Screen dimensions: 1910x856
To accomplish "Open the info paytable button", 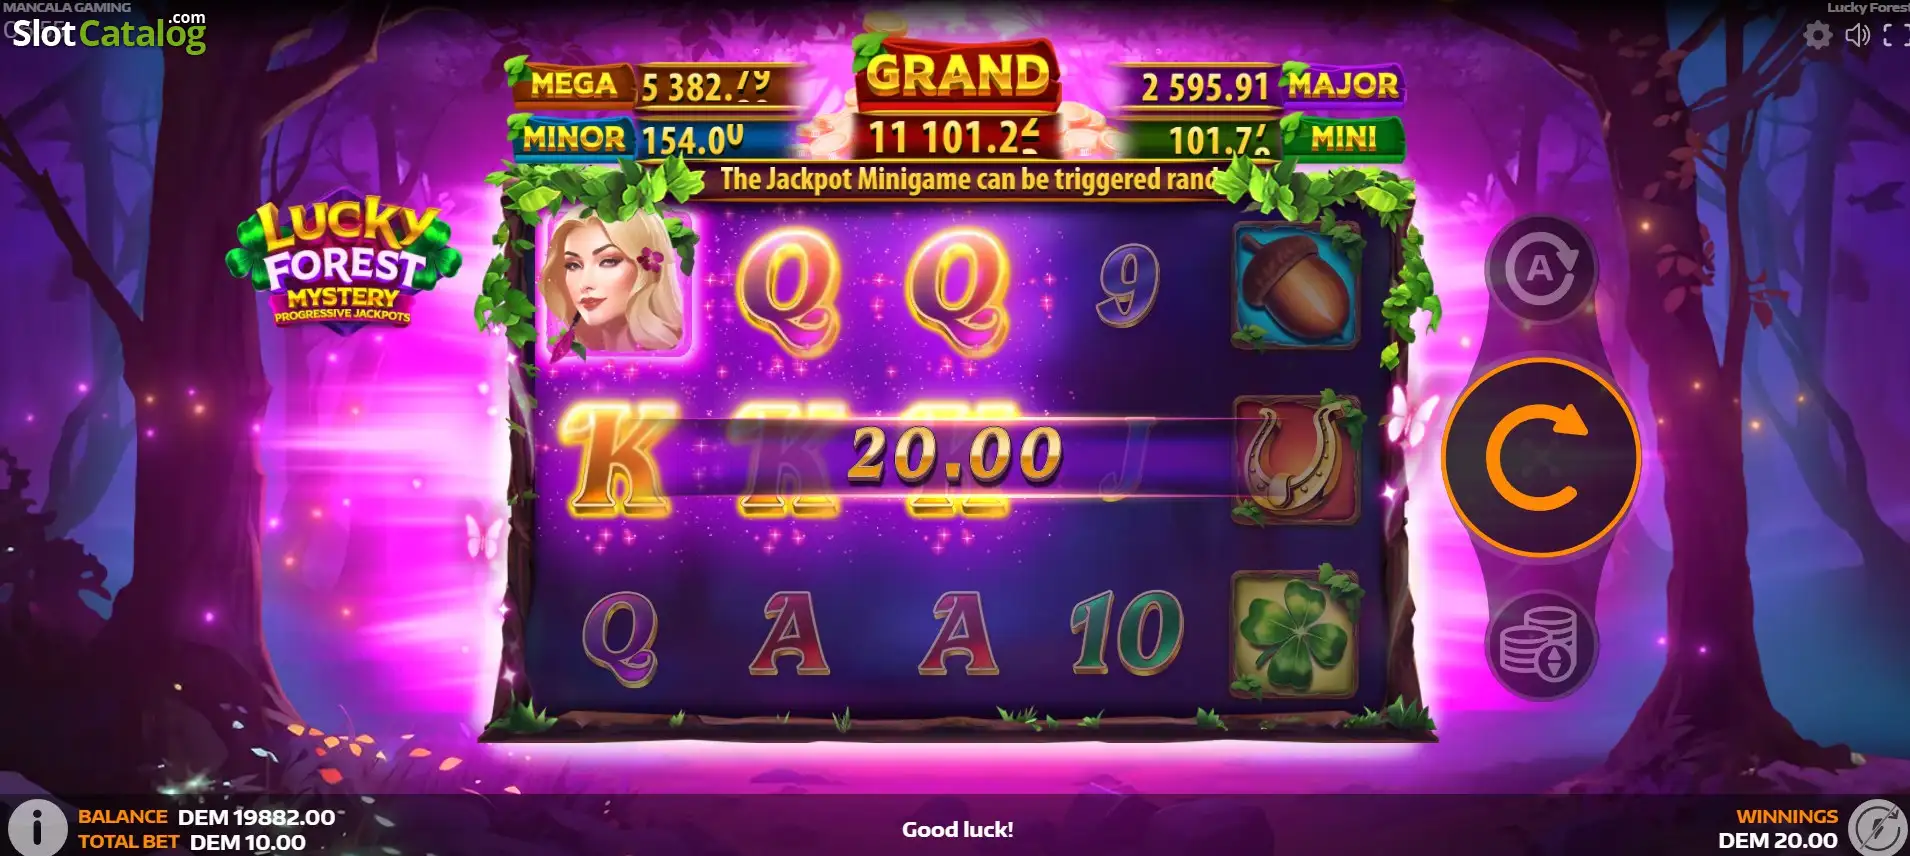I will pos(37,826).
